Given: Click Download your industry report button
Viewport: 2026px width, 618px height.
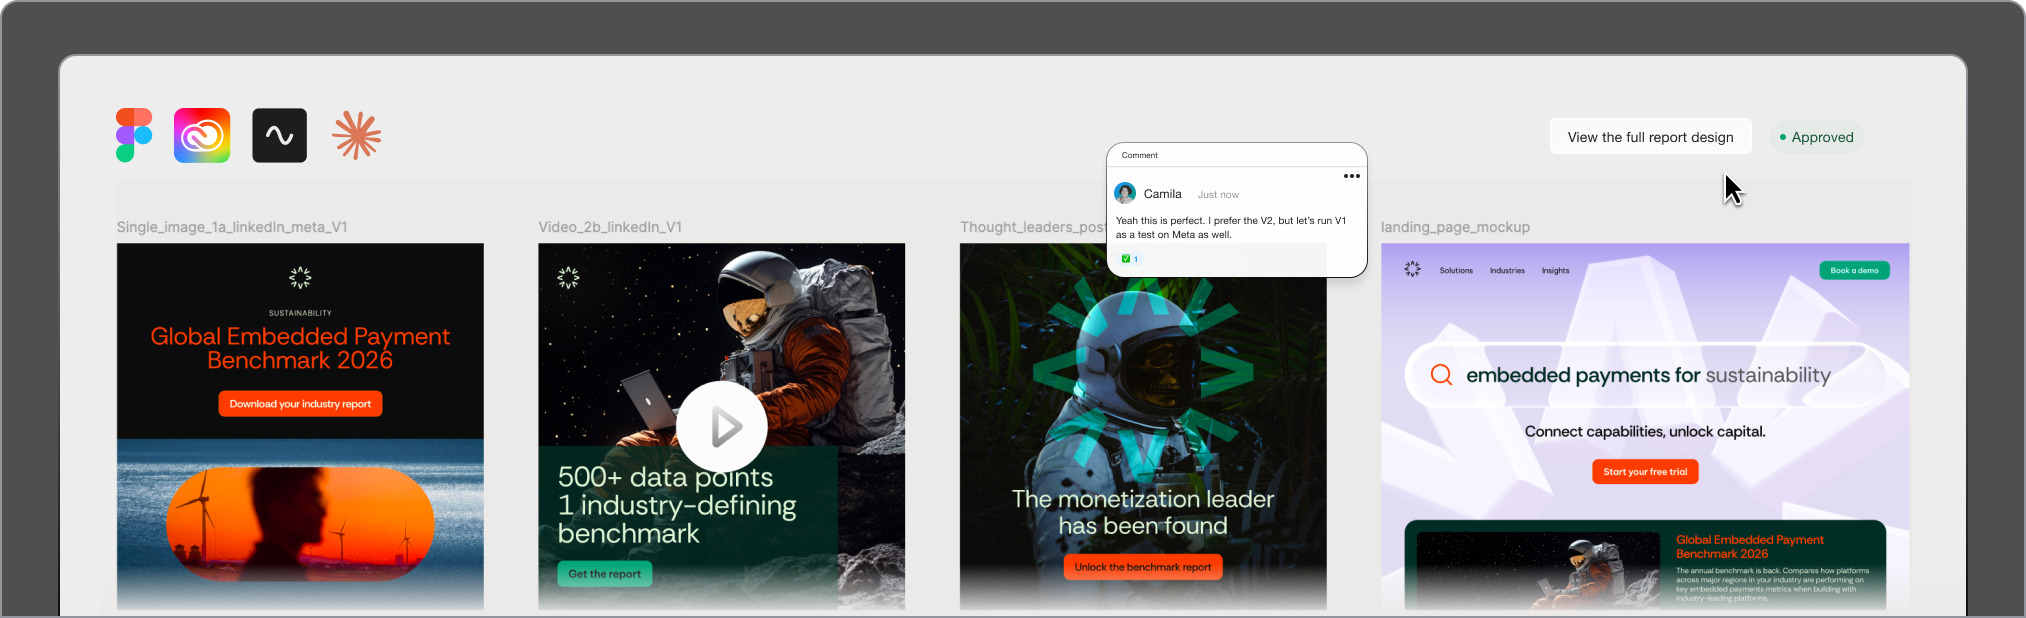Looking at the screenshot, I should click(x=300, y=404).
